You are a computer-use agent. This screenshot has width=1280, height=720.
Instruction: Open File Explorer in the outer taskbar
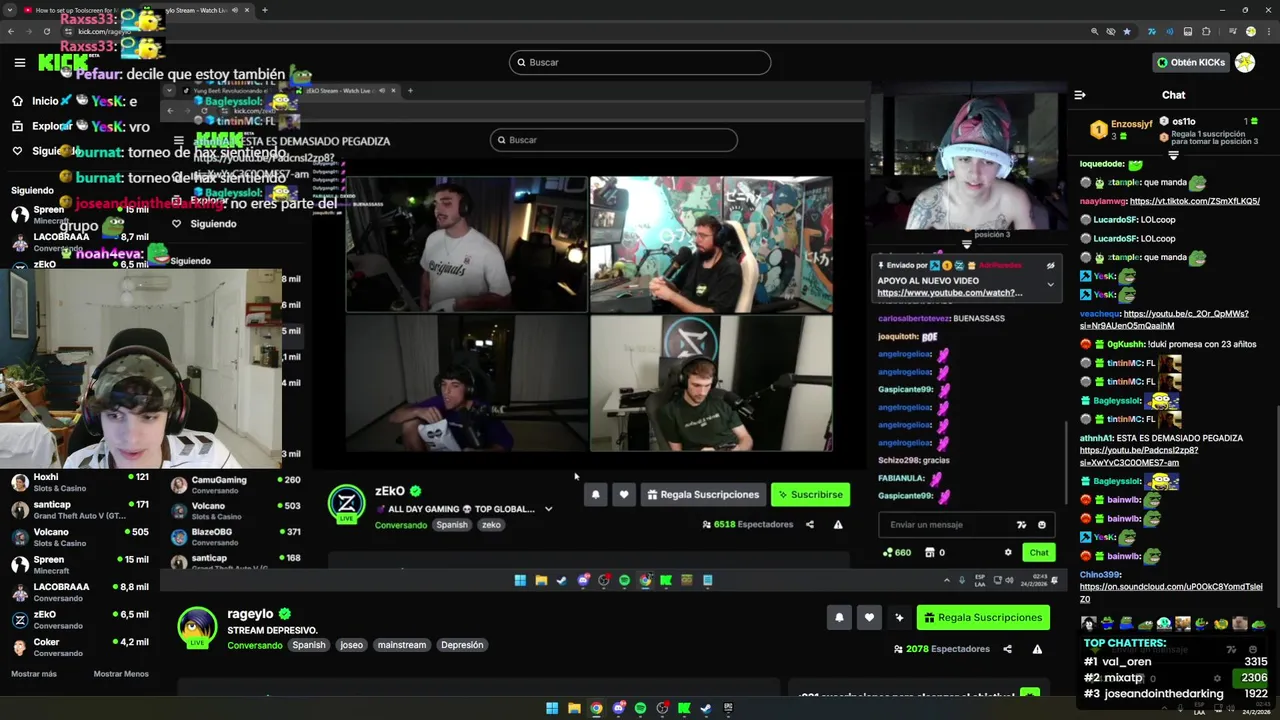pyautogui.click(x=574, y=708)
